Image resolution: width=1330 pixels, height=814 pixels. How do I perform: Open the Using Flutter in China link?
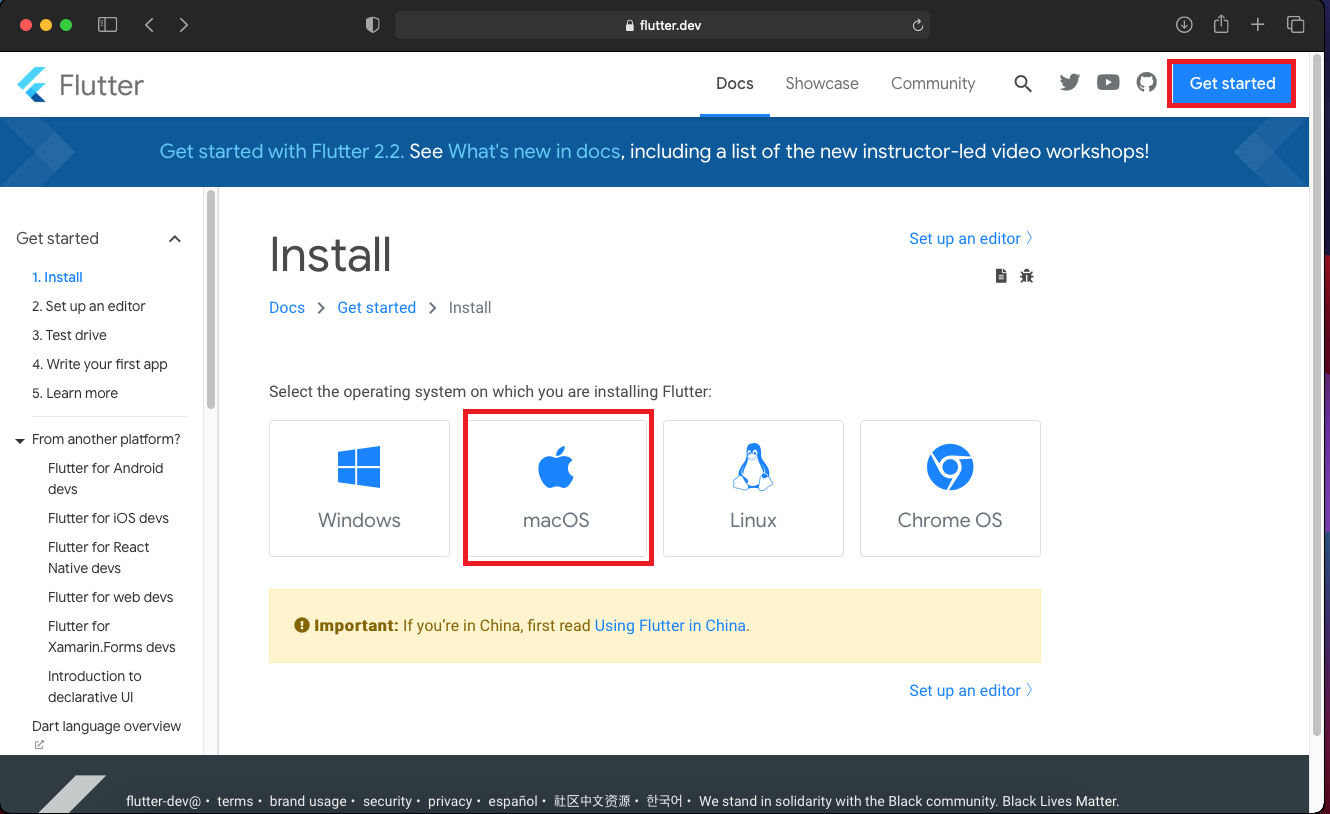click(x=670, y=626)
